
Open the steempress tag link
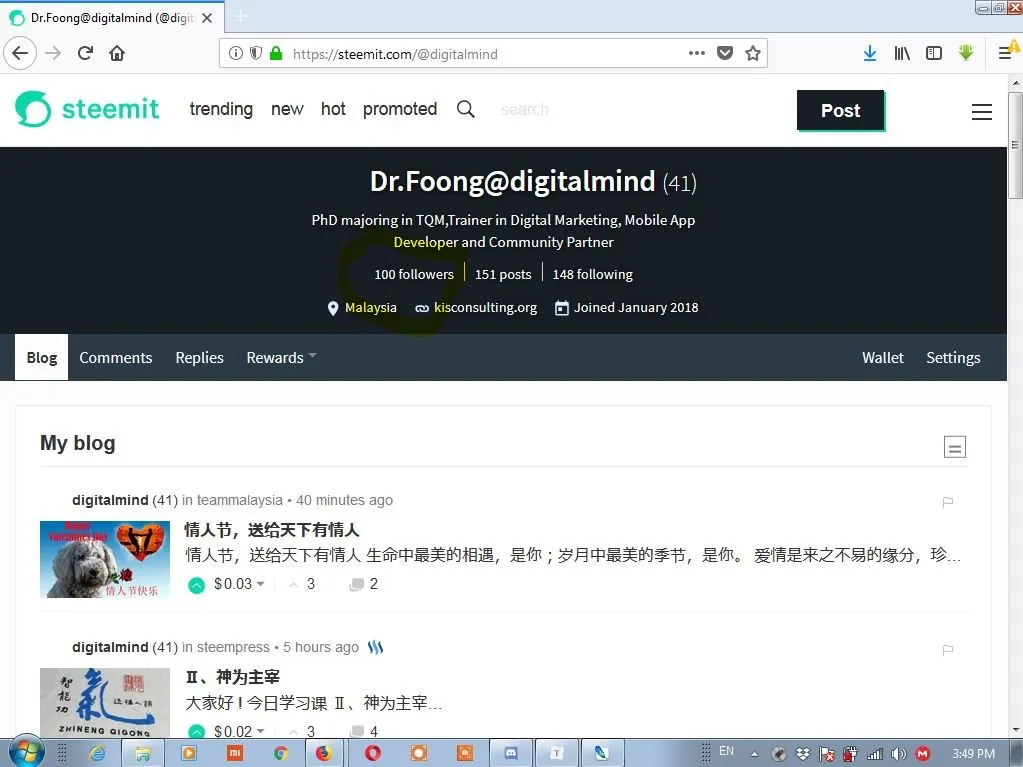point(233,647)
